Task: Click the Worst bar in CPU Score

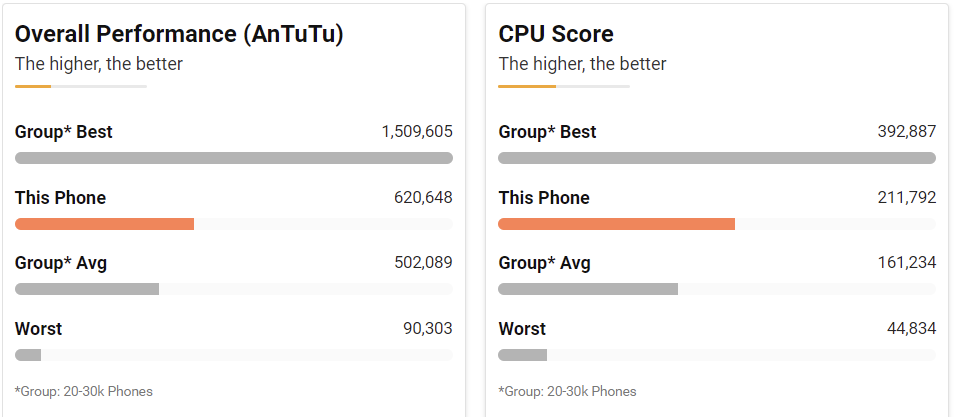Action: [x=522, y=355]
